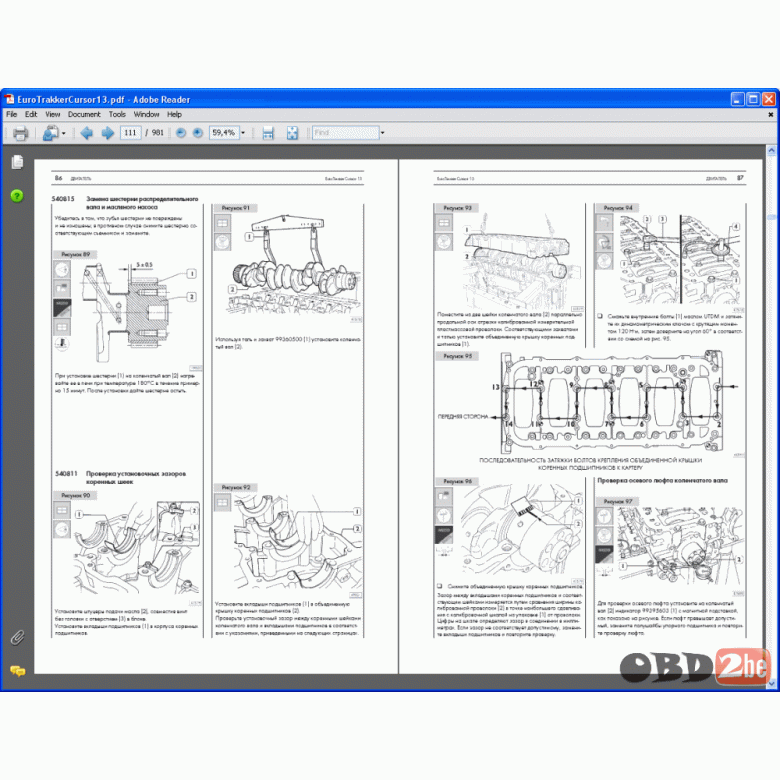Close the document with the menu bar X
Screen dimensions: 780x780
771,114
